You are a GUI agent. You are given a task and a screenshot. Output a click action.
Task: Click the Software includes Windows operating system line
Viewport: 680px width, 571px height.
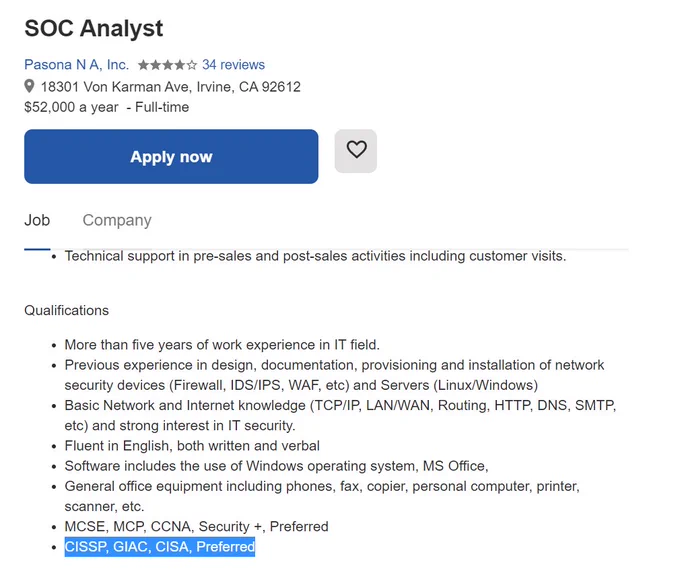coord(276,466)
